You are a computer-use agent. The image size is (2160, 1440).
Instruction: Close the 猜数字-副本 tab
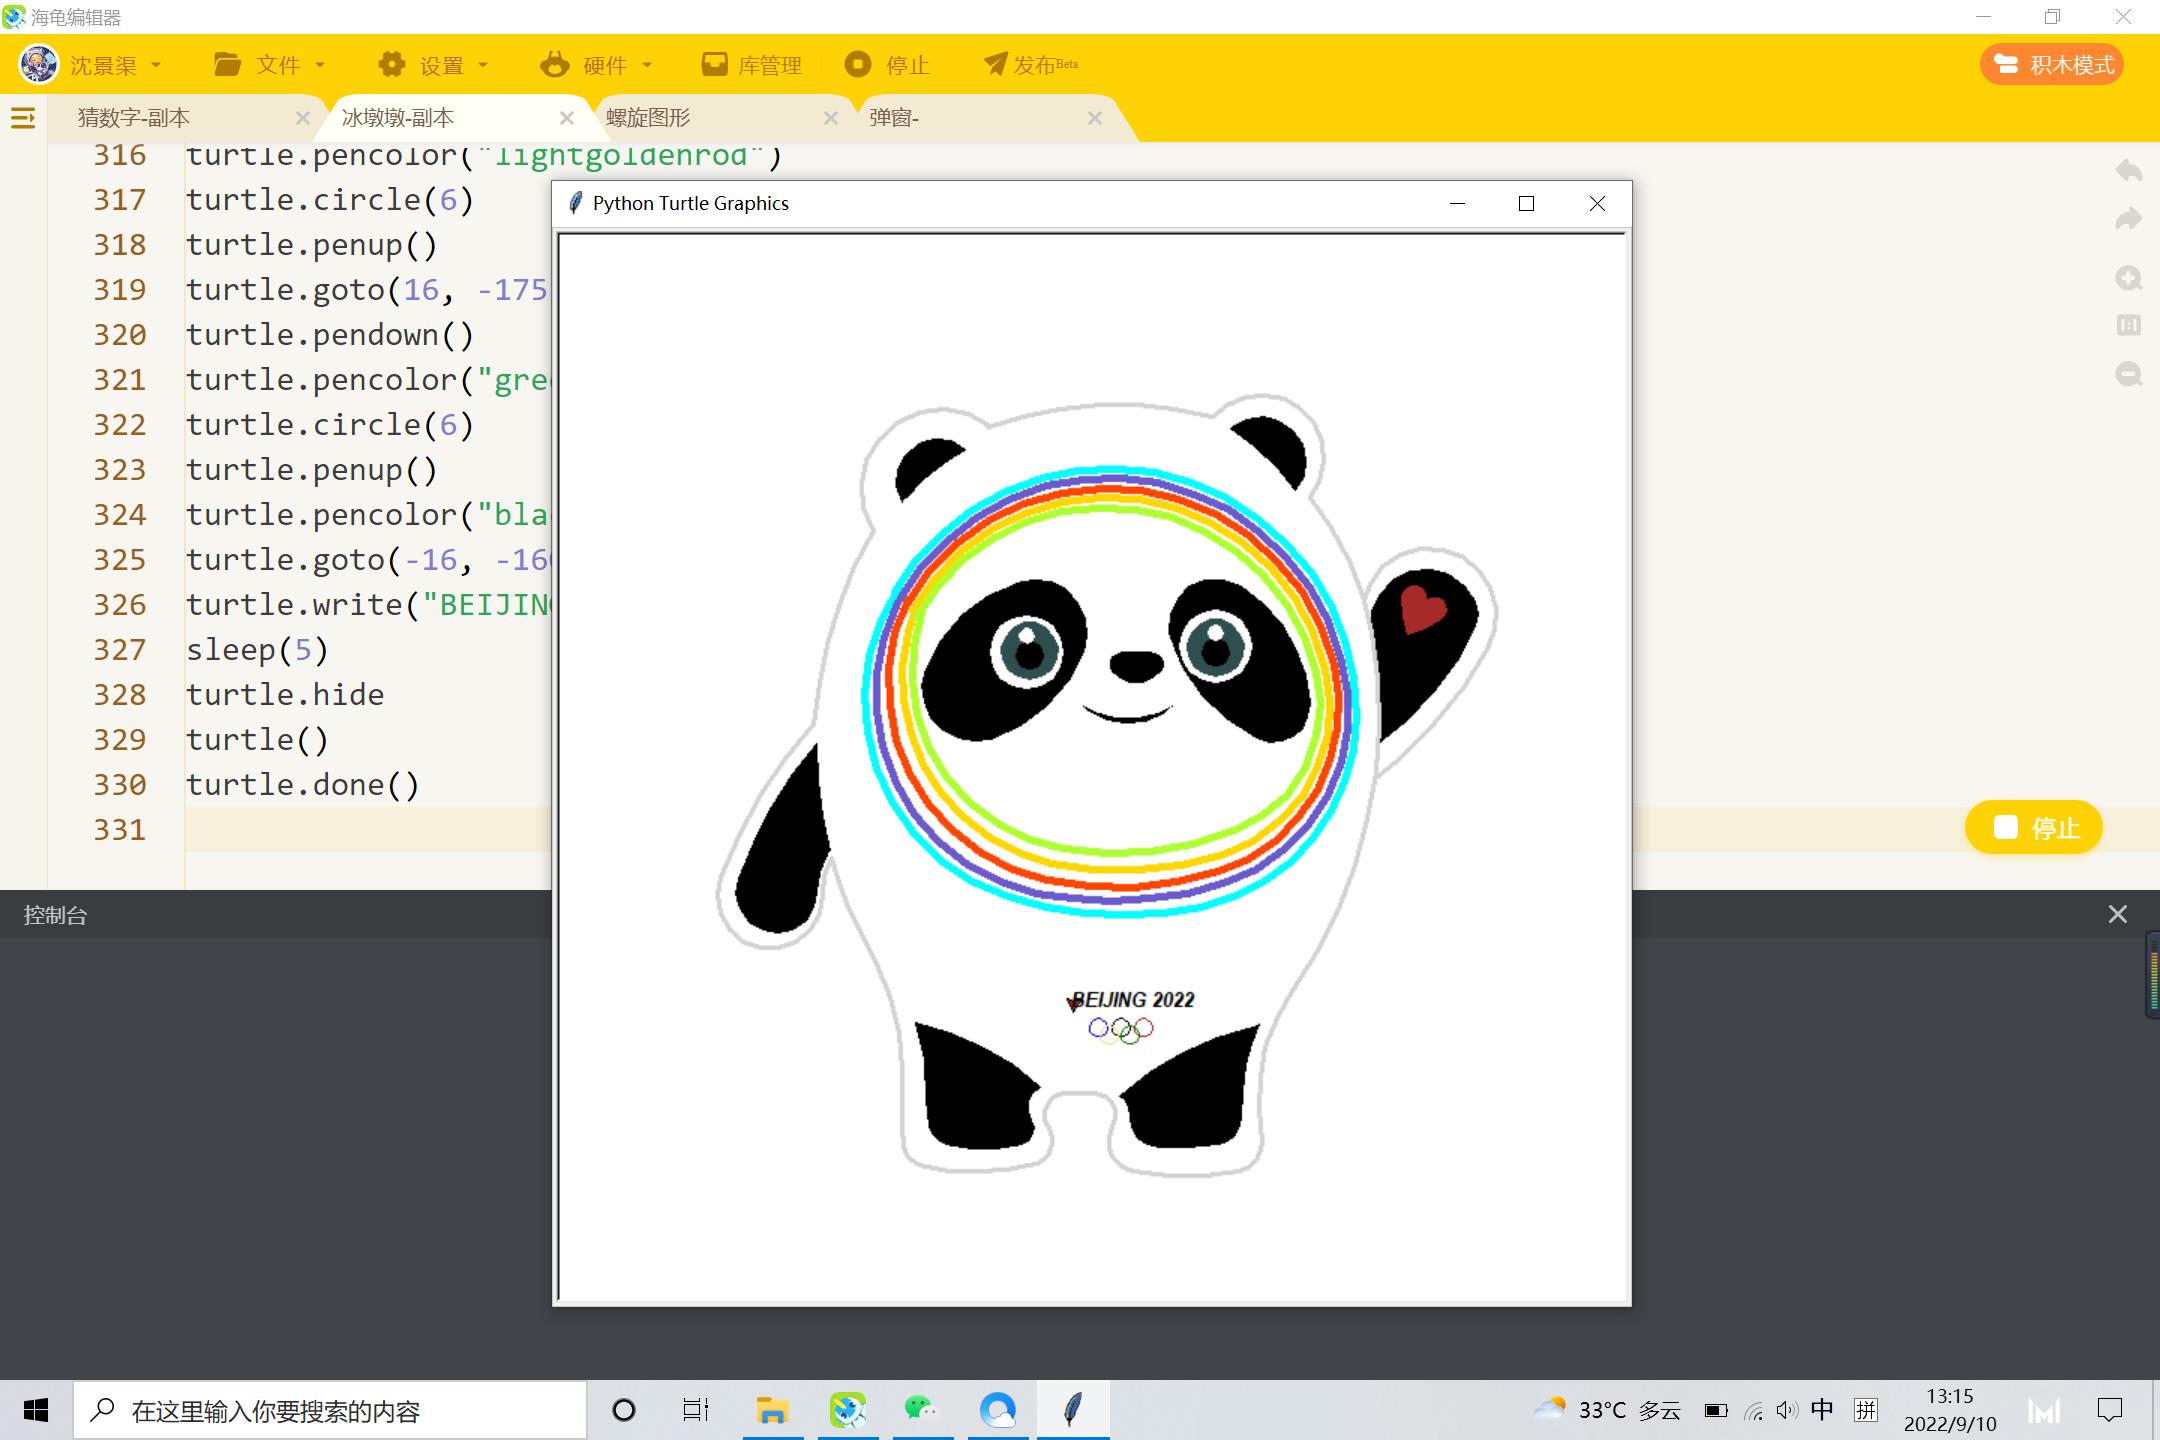point(303,118)
